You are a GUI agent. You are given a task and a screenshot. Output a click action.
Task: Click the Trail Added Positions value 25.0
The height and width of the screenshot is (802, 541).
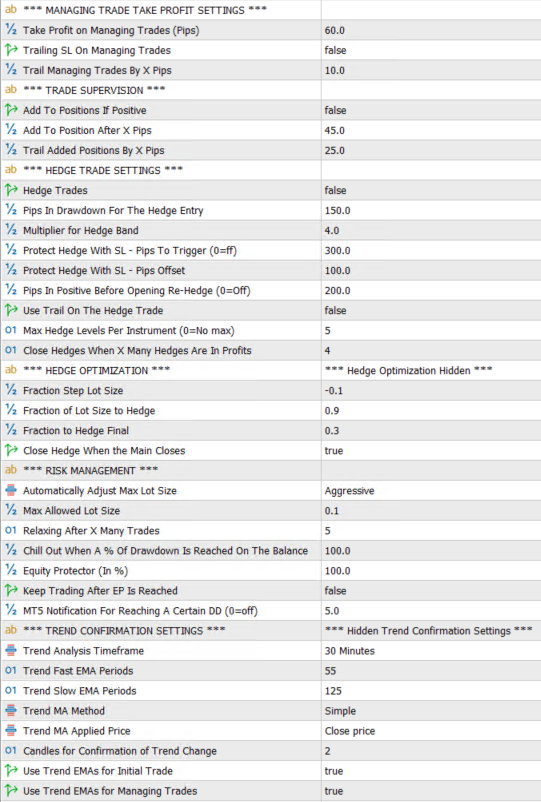click(334, 150)
